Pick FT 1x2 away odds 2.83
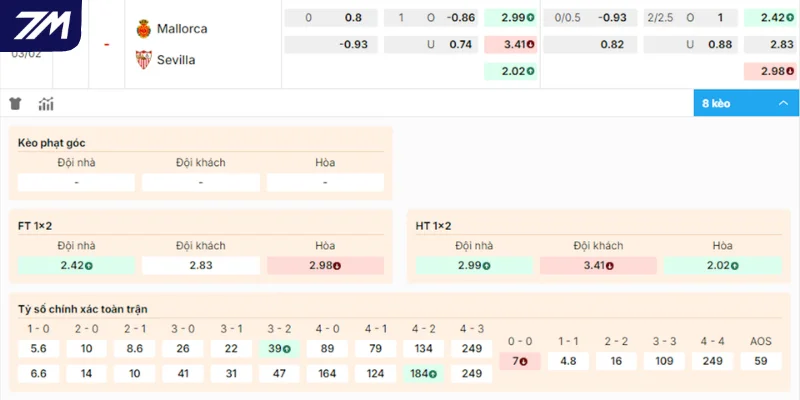Viewport: 800px width, 400px height. point(201,265)
